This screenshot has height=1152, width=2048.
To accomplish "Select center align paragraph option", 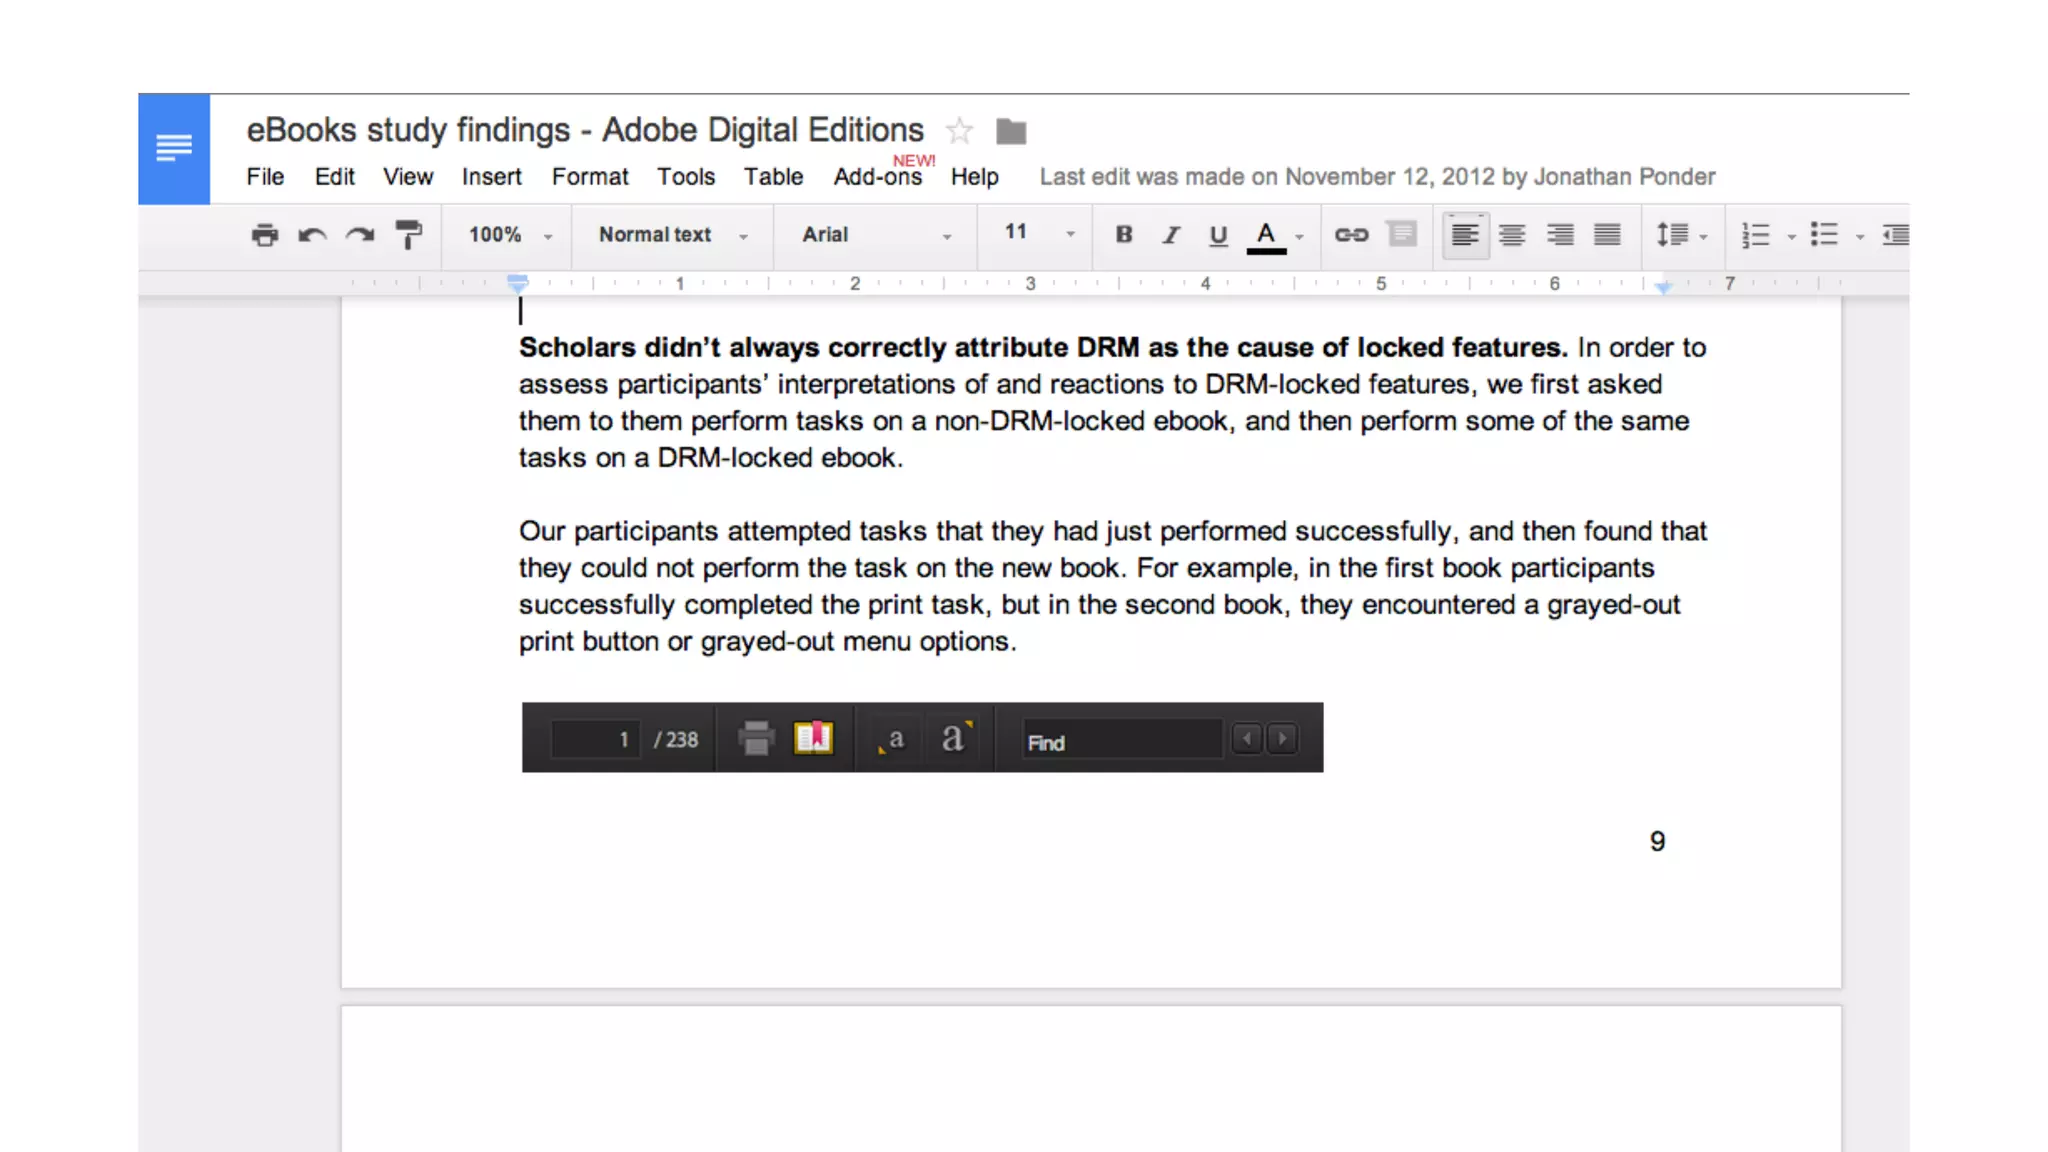I will (x=1512, y=235).
